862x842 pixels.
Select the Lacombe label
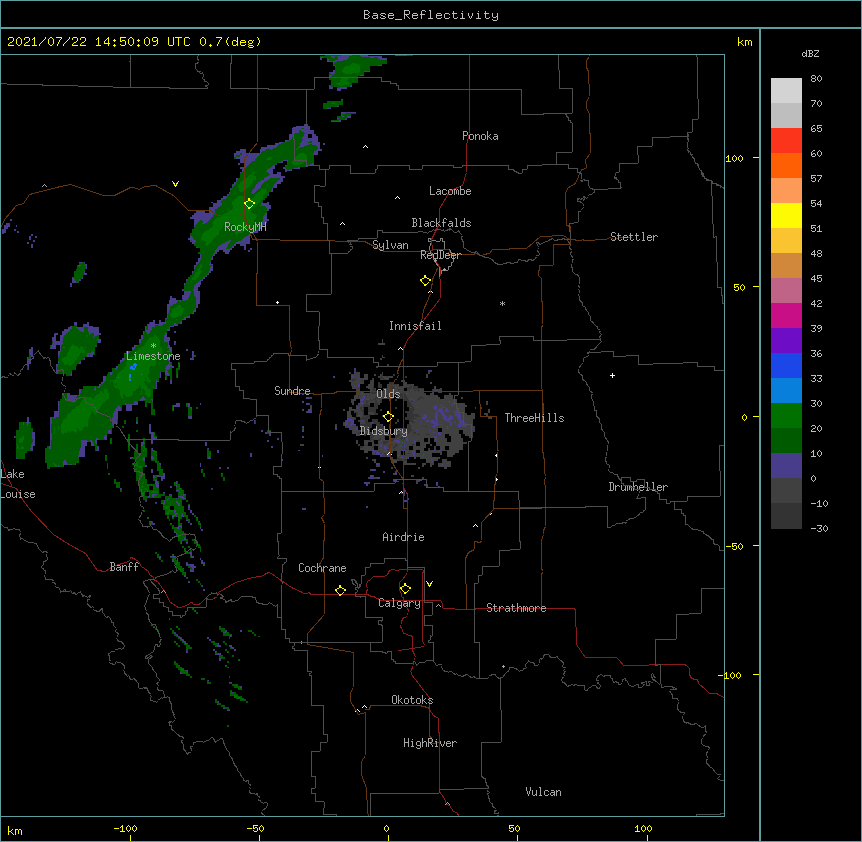[x=450, y=191]
